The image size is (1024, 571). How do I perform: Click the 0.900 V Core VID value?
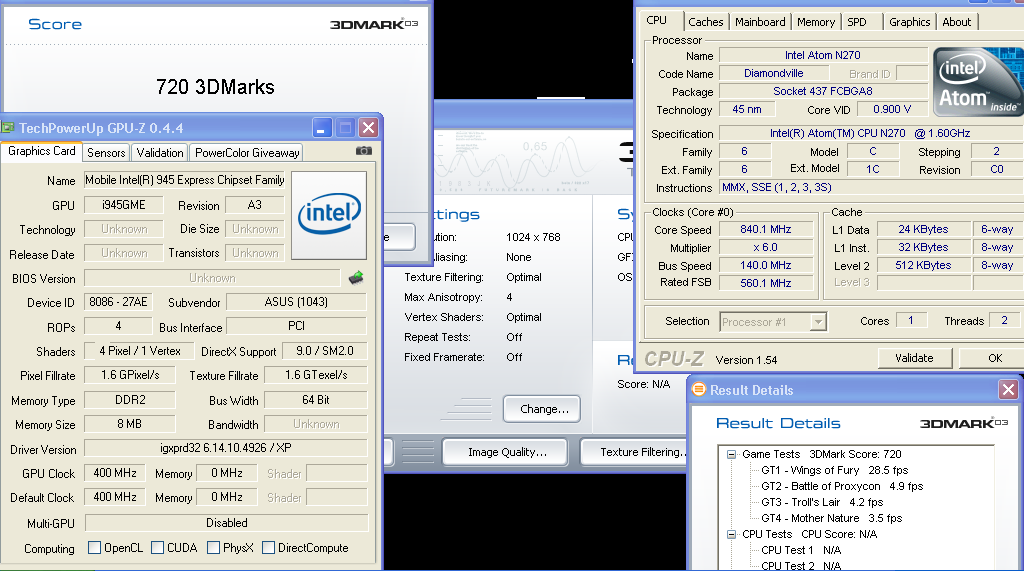(x=891, y=110)
